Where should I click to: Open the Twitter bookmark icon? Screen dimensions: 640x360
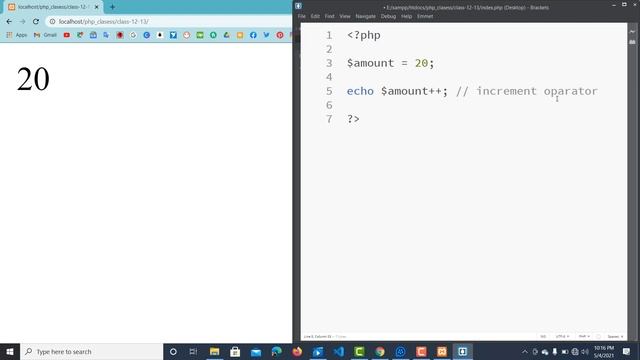click(267, 35)
